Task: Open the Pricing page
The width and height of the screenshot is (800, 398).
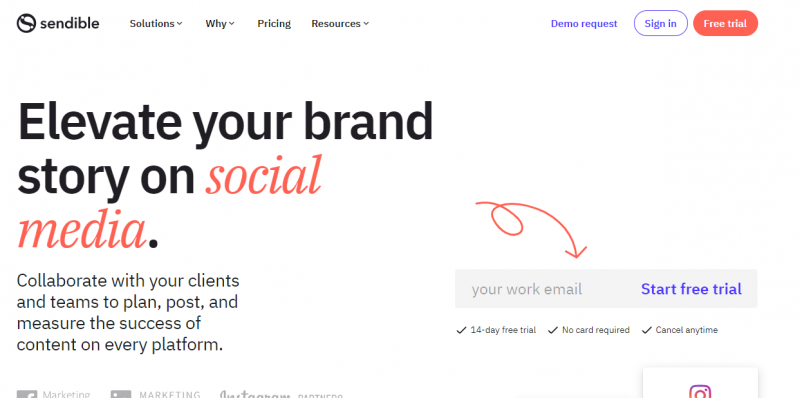Action: (274, 23)
